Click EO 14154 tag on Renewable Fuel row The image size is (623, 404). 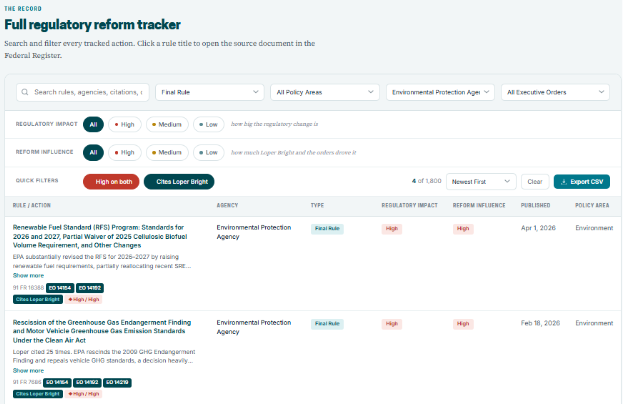(60, 288)
